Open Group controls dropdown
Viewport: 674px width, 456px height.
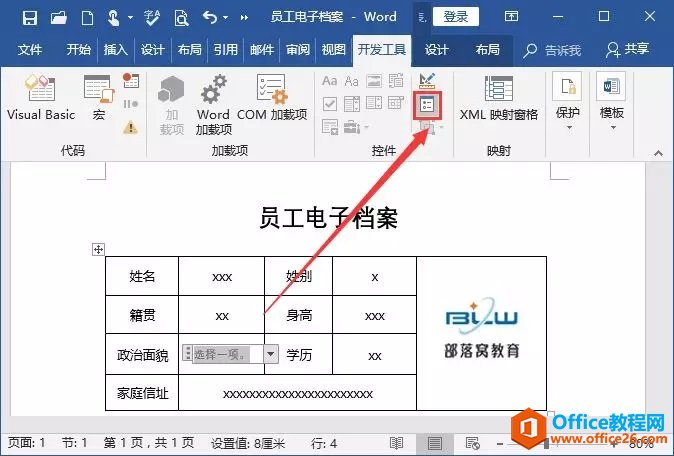(x=430, y=127)
